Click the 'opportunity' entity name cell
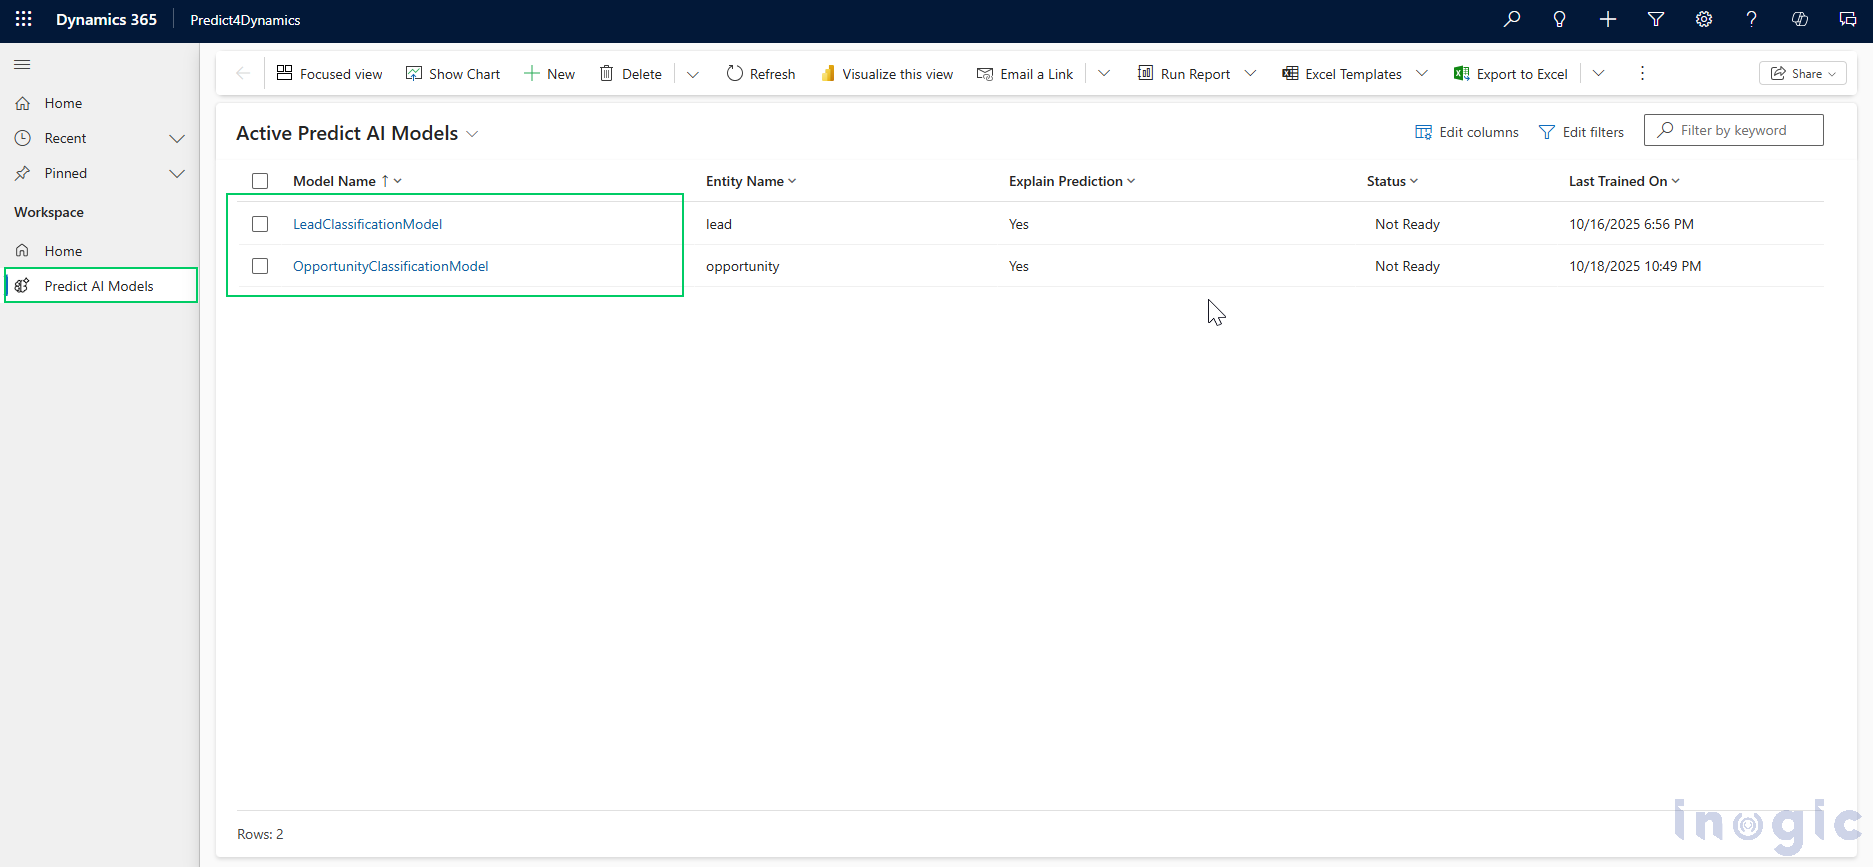The height and width of the screenshot is (867, 1873). pyautogui.click(x=742, y=266)
